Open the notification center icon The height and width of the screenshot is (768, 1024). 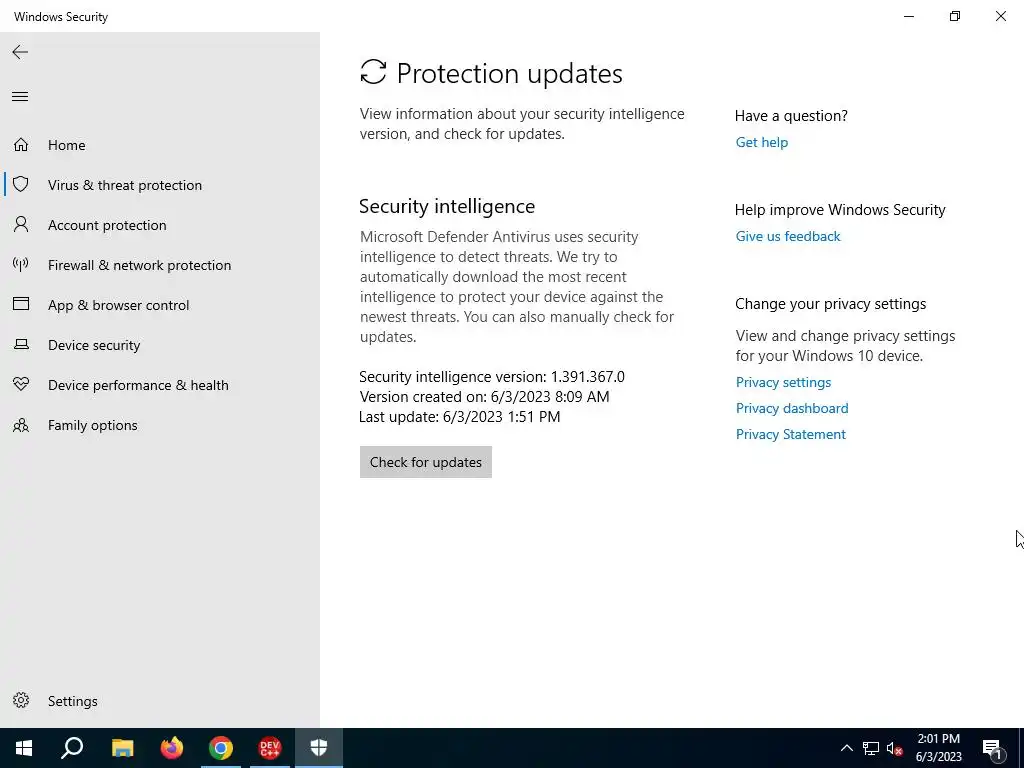tap(992, 748)
